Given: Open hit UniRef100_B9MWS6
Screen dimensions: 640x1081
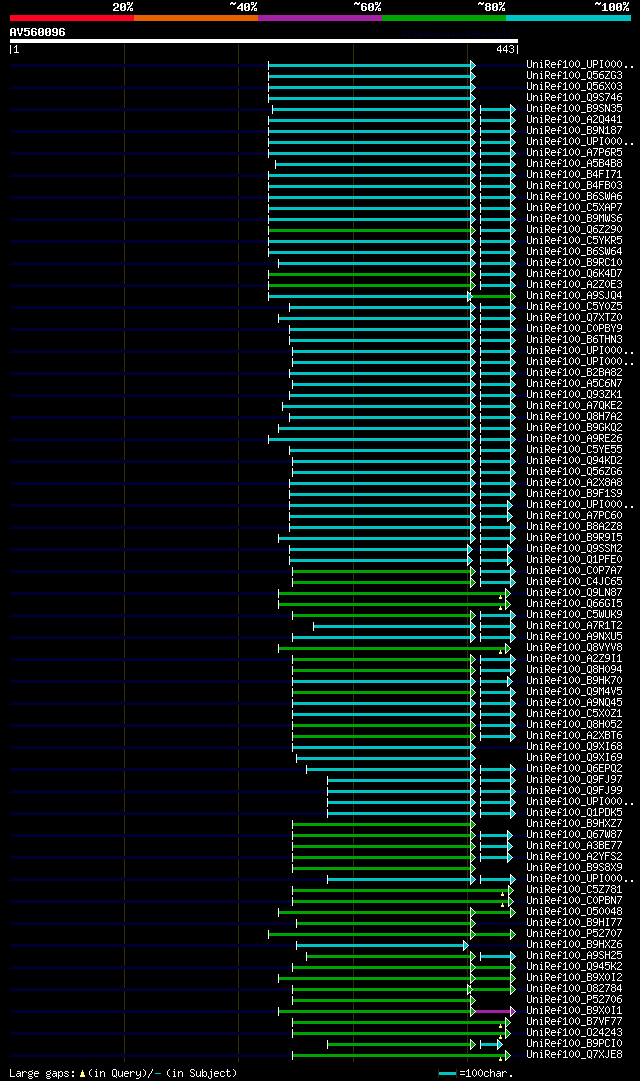Looking at the screenshot, I should (574, 219).
